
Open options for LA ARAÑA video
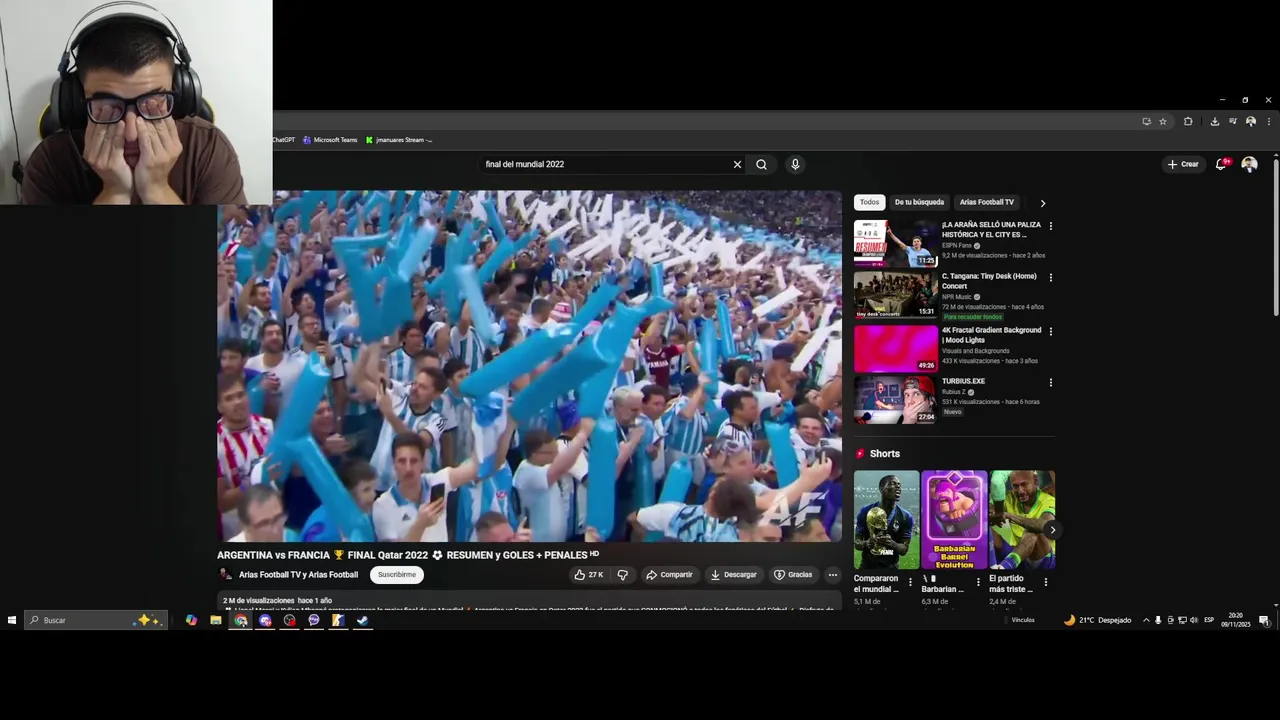pos(1050,226)
